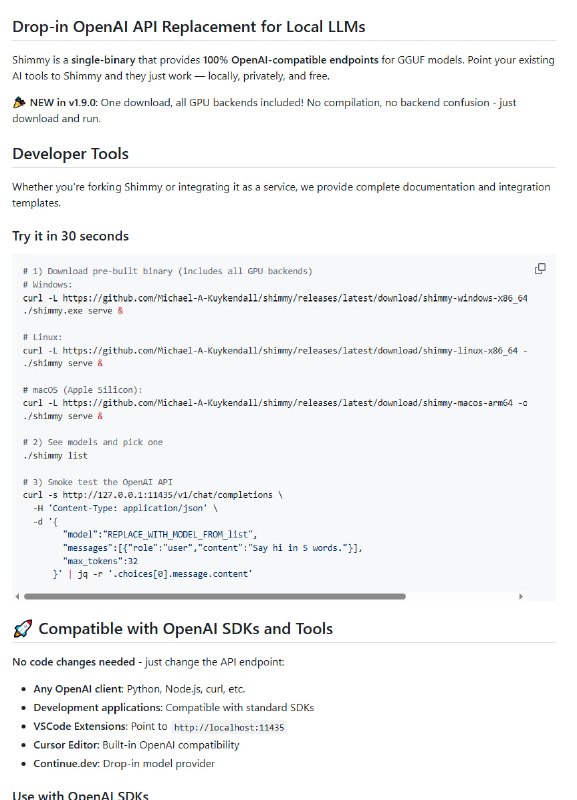Click the right scroll arrow of code block

coord(520,596)
